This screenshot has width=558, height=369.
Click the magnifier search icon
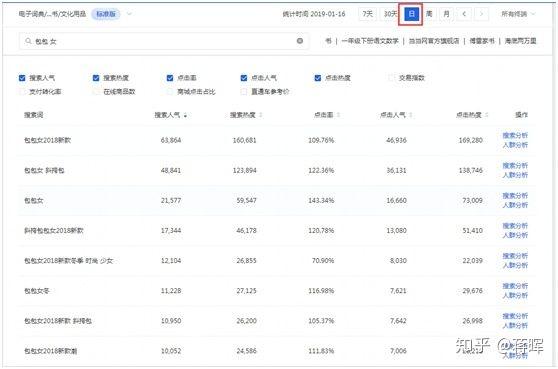point(28,41)
